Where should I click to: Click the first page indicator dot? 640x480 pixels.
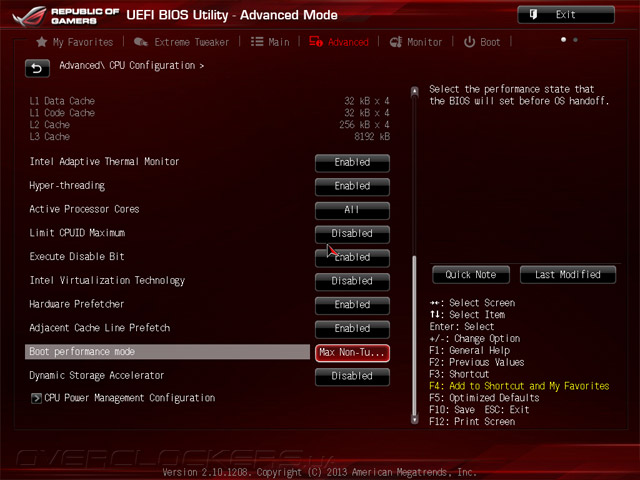[563, 40]
